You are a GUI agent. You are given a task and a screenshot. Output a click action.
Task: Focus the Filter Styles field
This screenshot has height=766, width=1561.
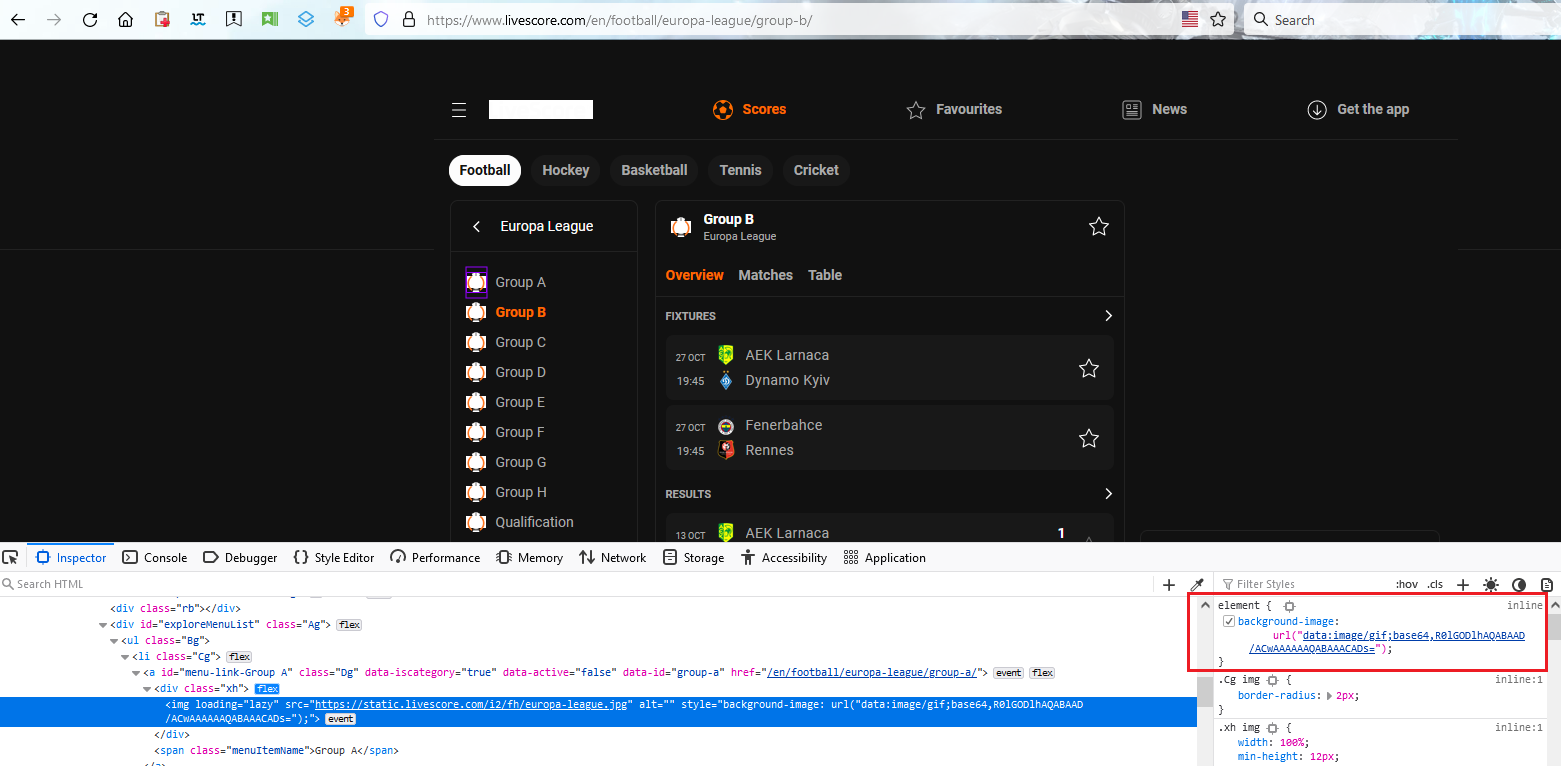pyautogui.click(x=1300, y=584)
